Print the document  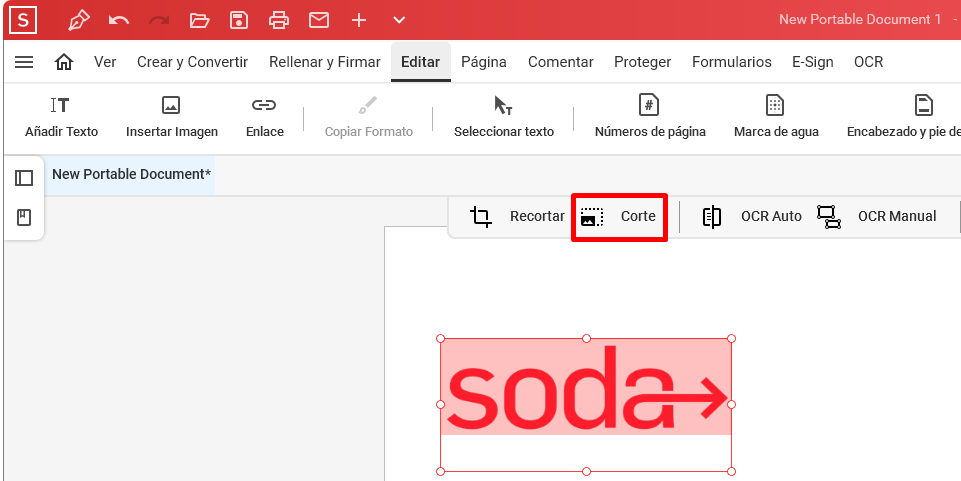279,20
